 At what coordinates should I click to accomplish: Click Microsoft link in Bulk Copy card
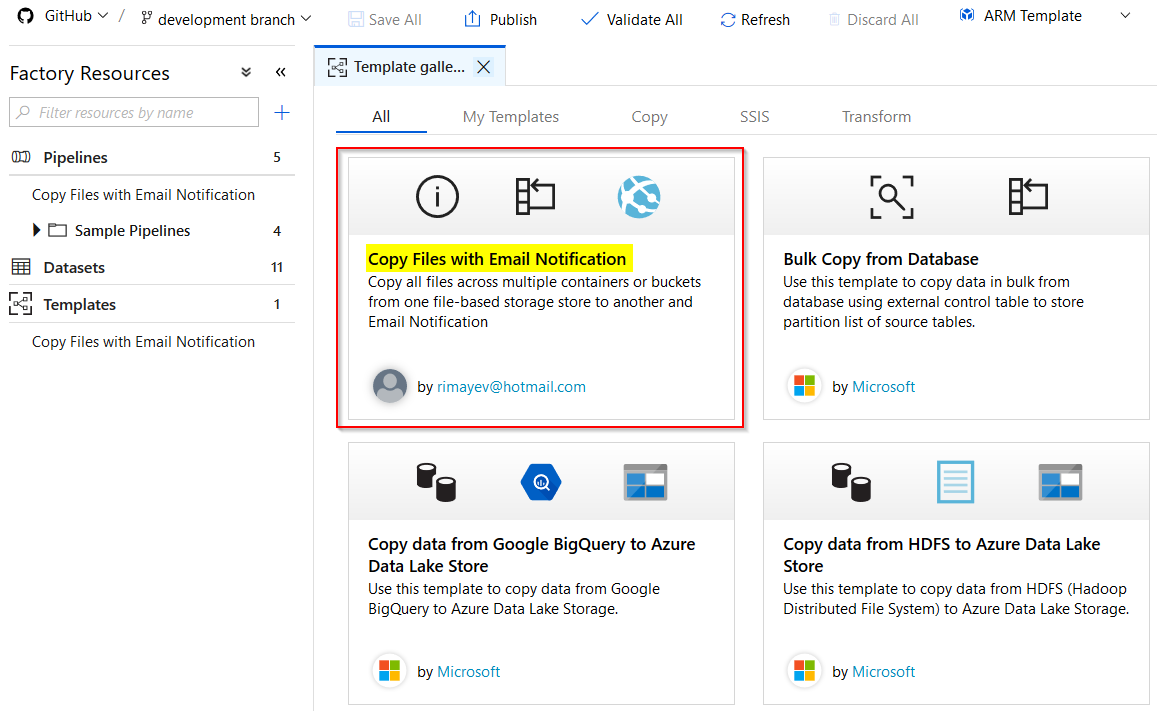tap(883, 386)
